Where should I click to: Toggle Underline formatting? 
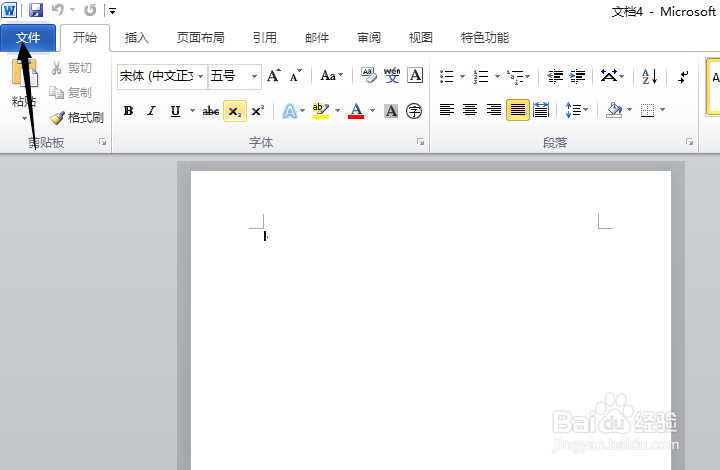click(175, 111)
